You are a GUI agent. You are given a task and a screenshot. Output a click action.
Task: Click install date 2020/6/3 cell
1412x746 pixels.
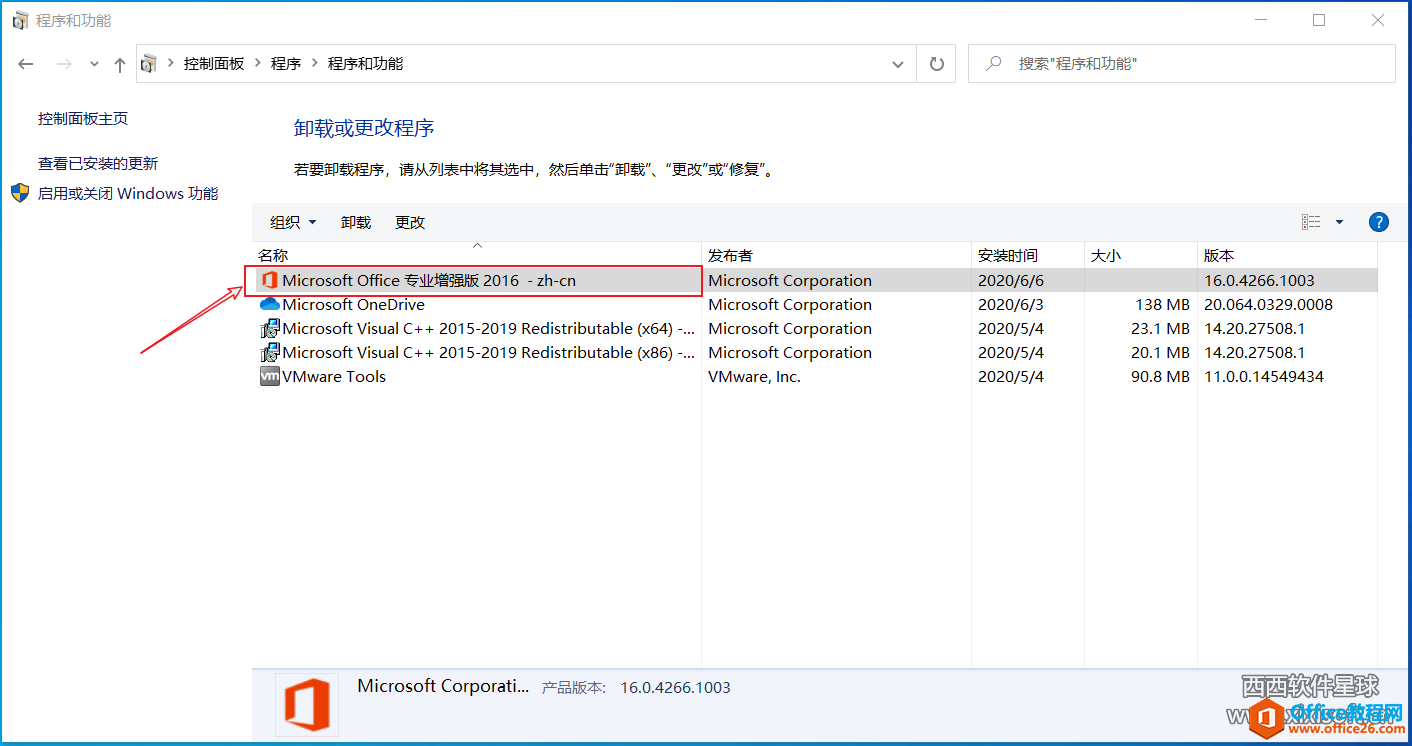[x=1011, y=304]
